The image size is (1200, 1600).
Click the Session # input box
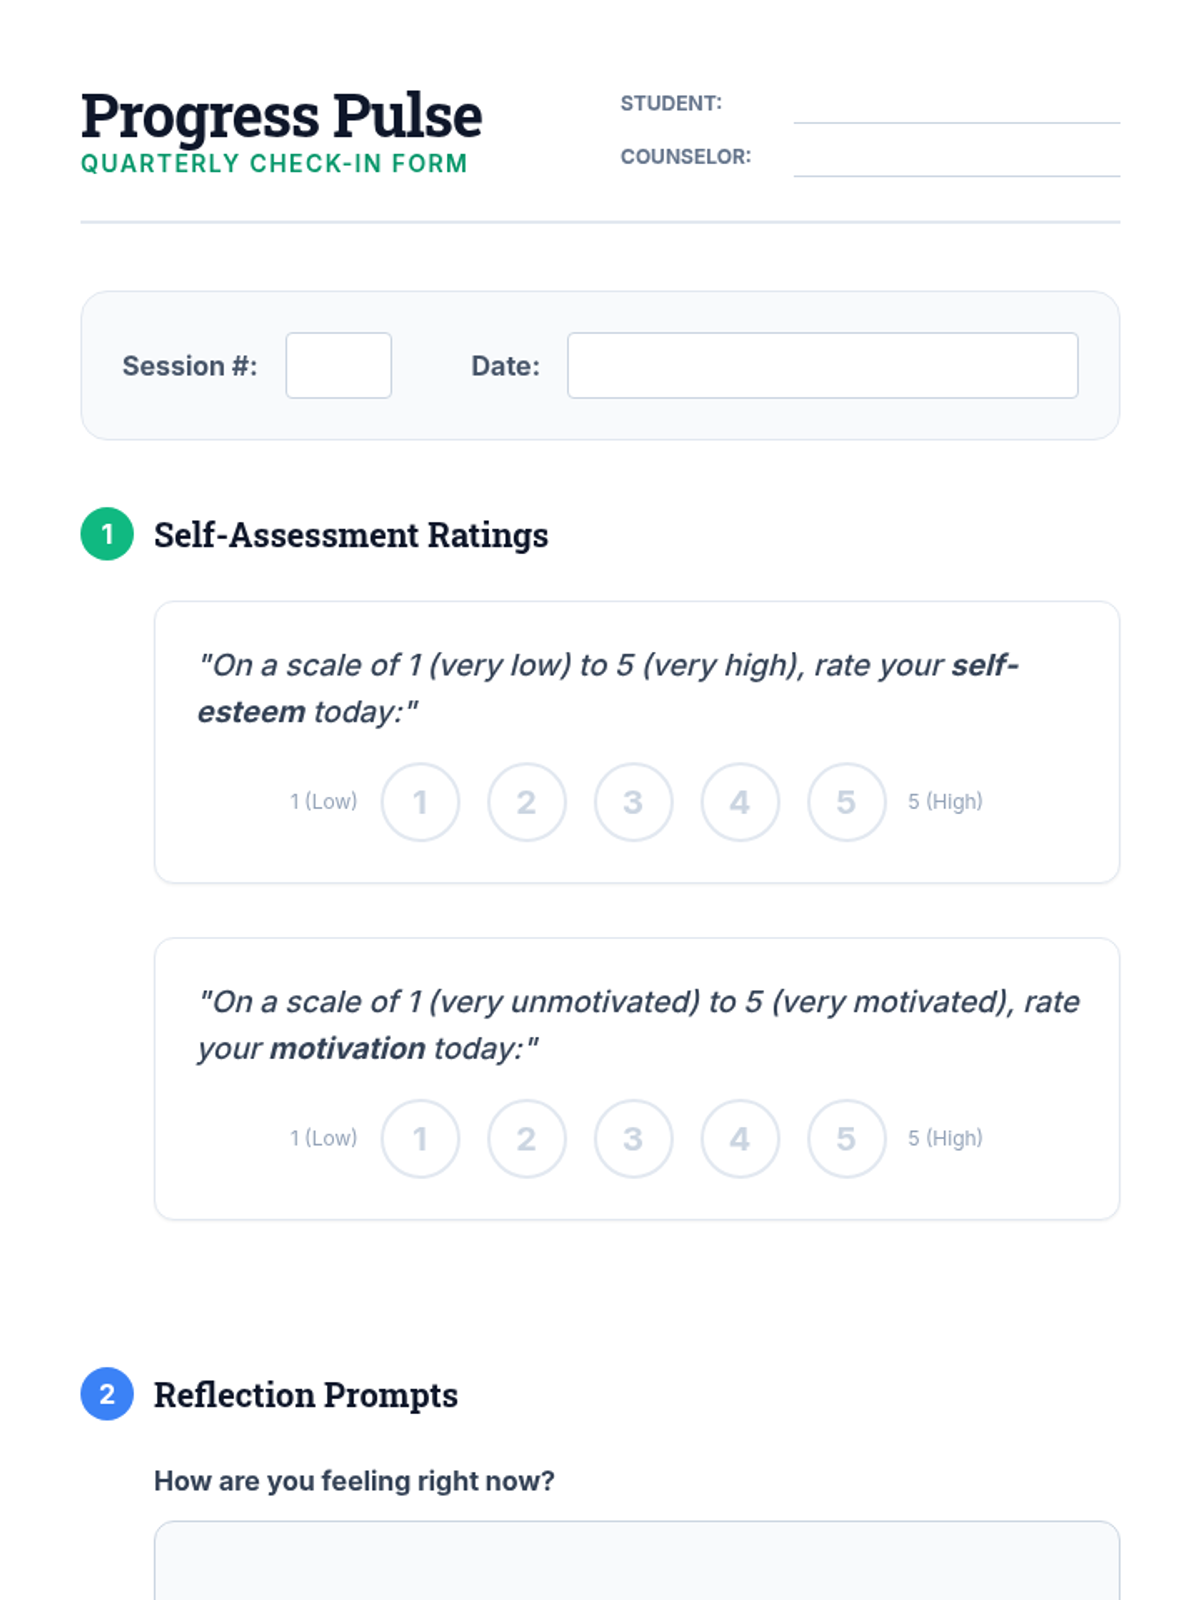[x=338, y=366]
